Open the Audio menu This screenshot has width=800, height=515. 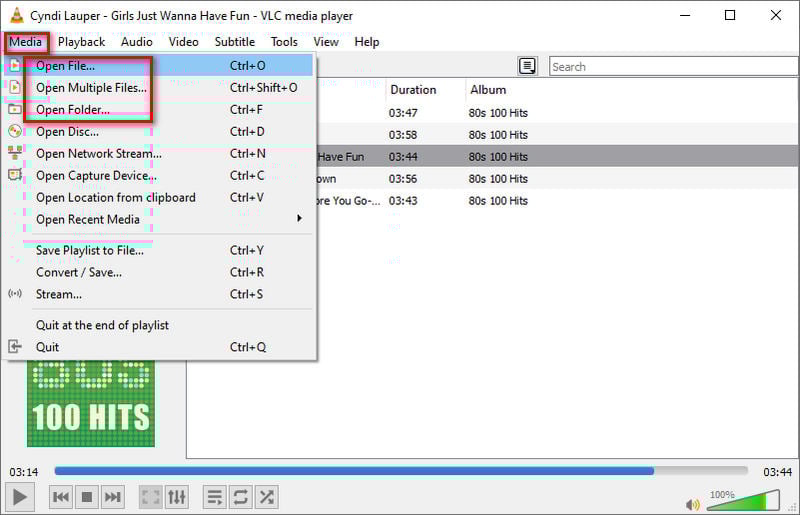tap(137, 42)
